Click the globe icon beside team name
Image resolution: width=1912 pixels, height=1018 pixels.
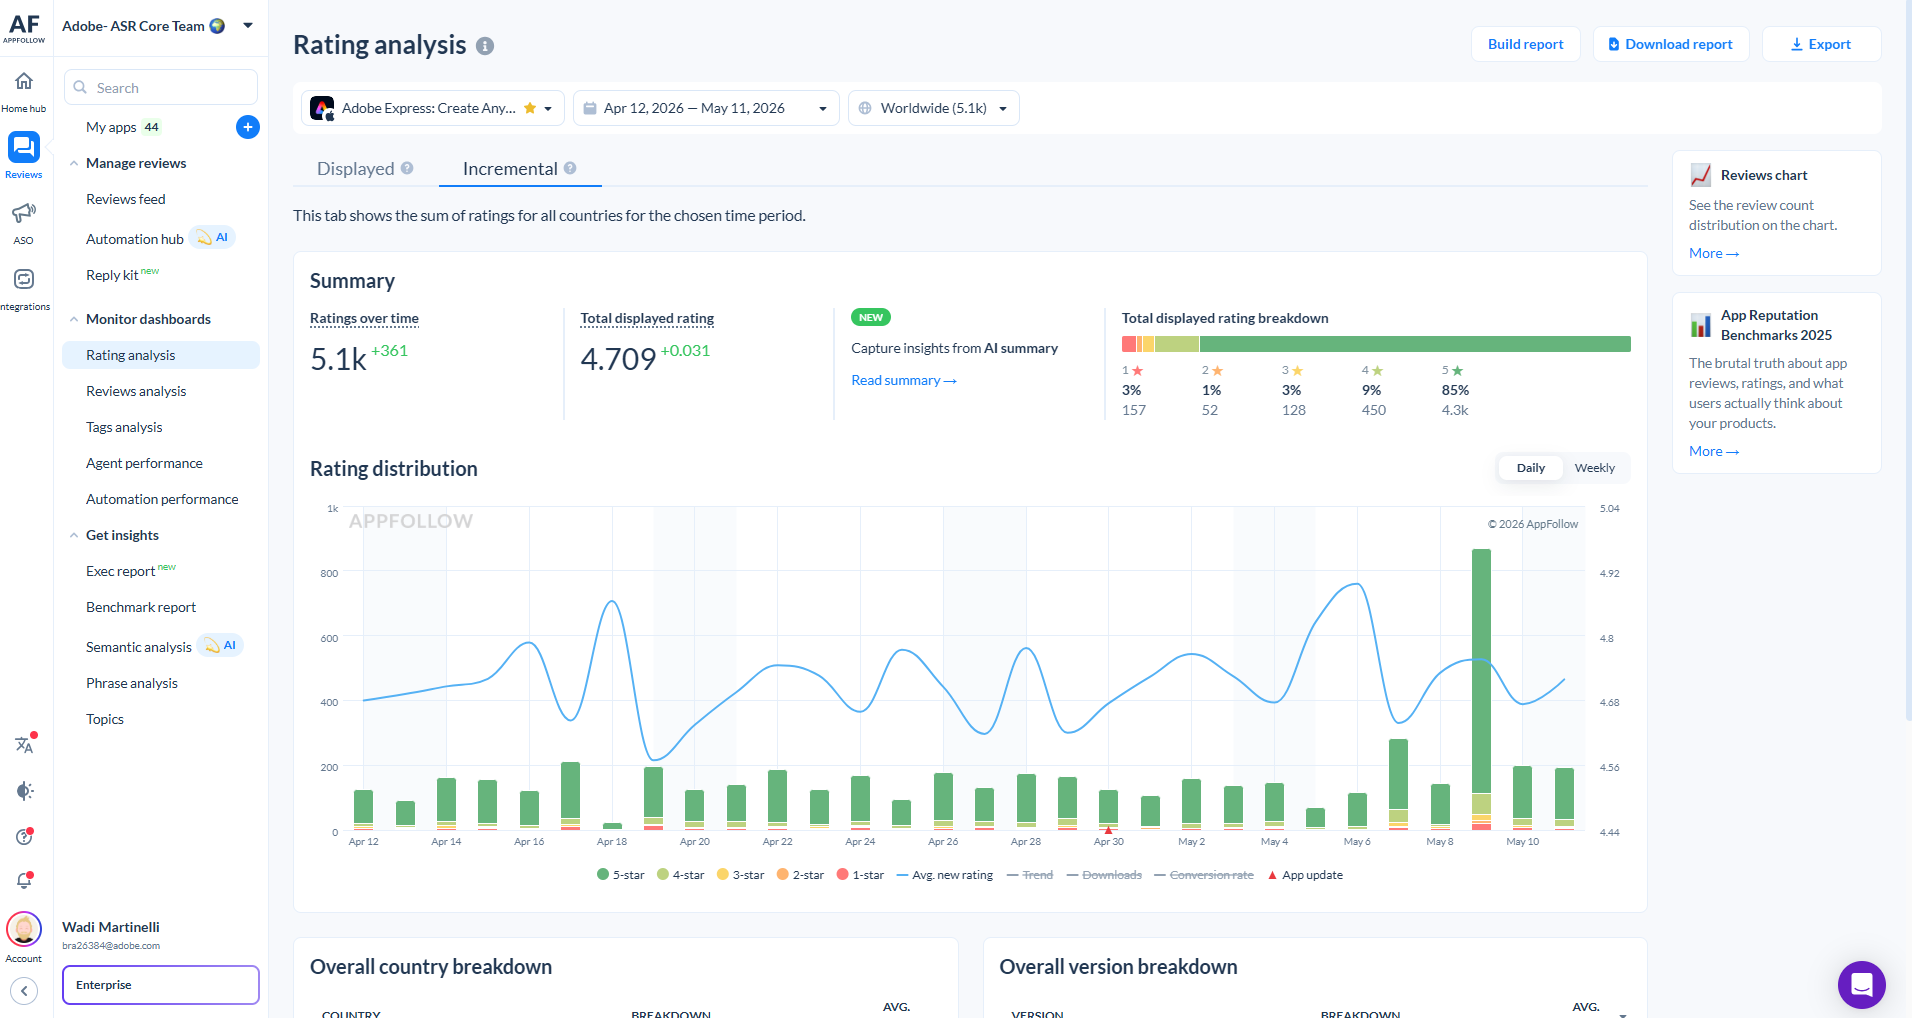tap(217, 26)
